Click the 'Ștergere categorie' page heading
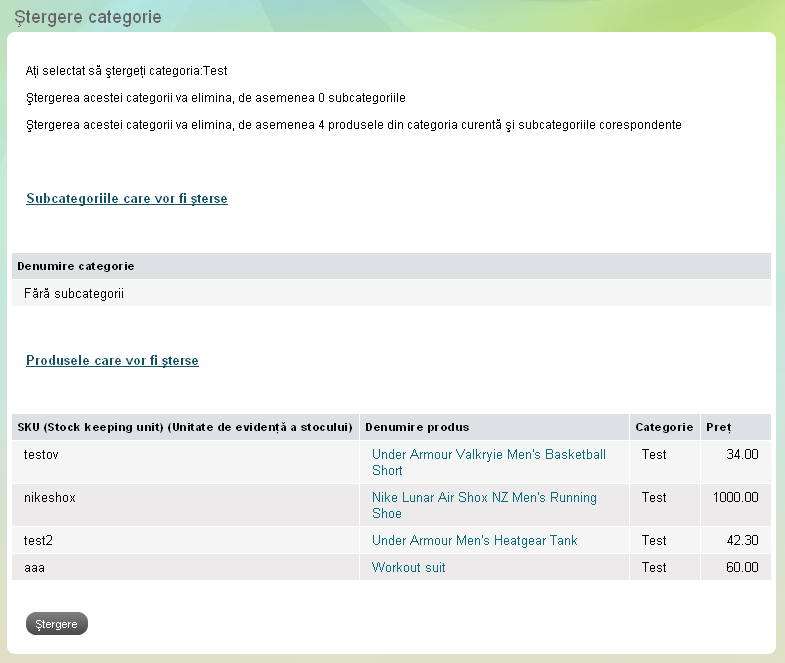The image size is (785, 663). coord(87,18)
